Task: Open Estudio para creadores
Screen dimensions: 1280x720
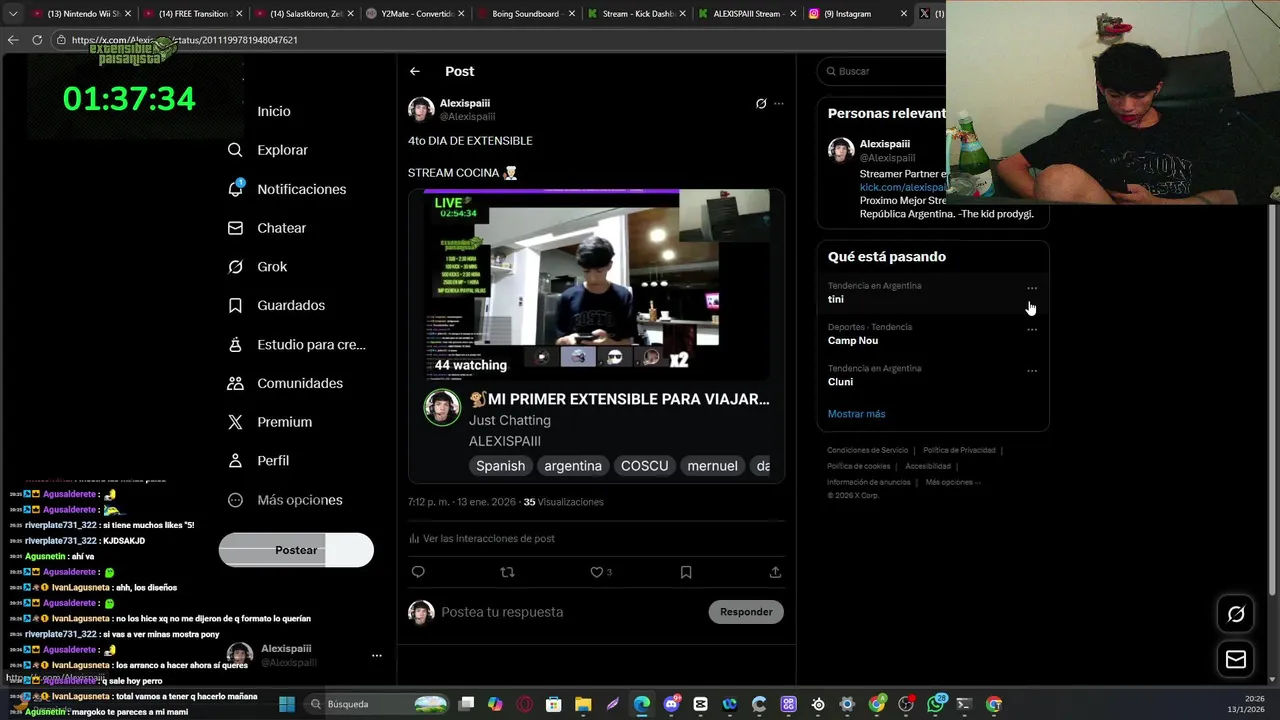Action: pos(311,344)
